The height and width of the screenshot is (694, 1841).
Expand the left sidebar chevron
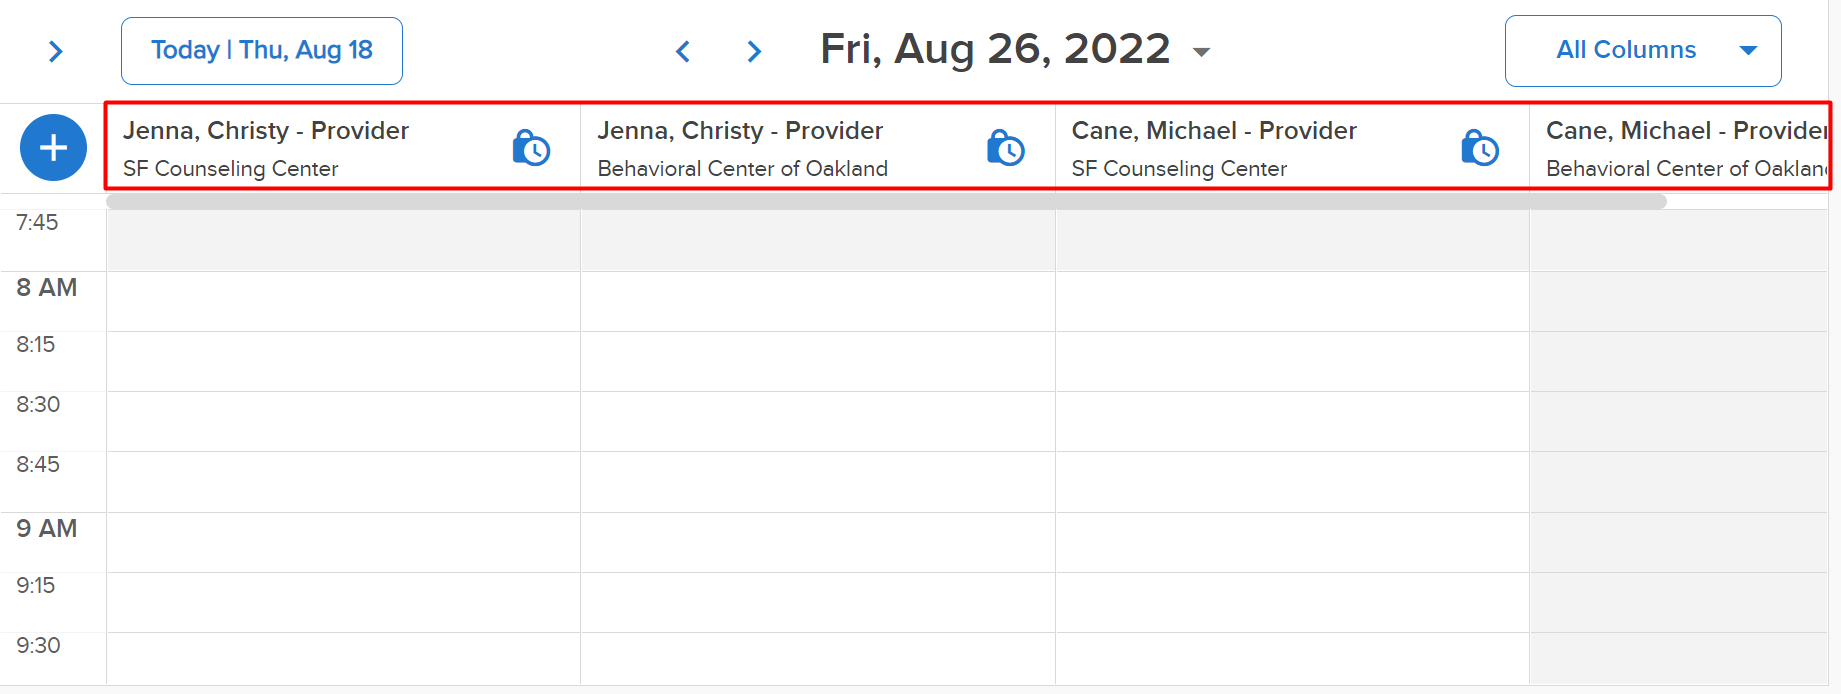click(56, 51)
